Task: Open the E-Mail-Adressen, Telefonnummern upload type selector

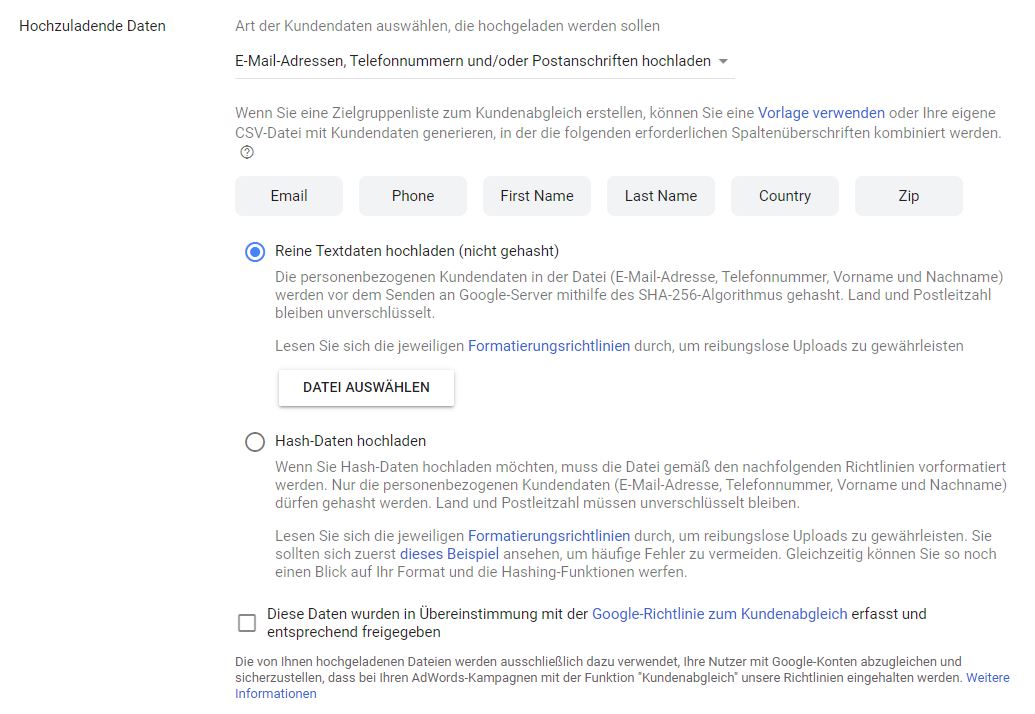Action: pyautogui.click(x=473, y=61)
